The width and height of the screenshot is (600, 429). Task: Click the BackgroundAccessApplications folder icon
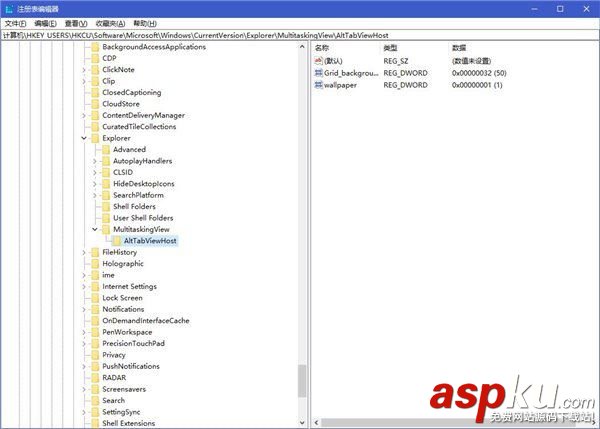click(x=95, y=47)
